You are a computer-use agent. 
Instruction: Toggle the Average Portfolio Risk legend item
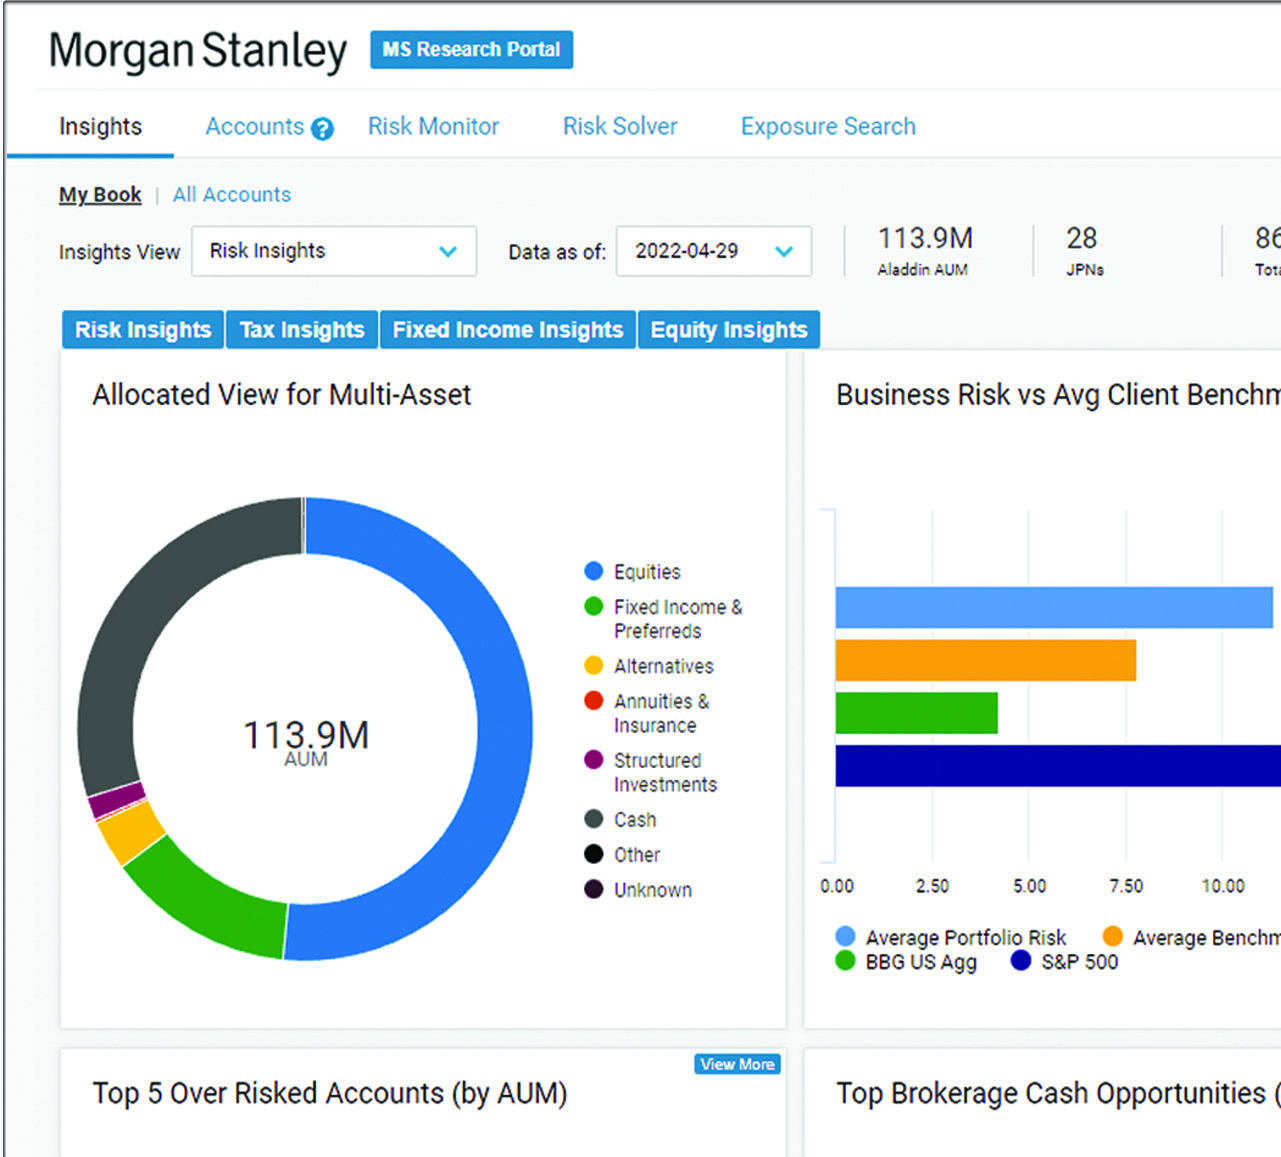coord(951,937)
